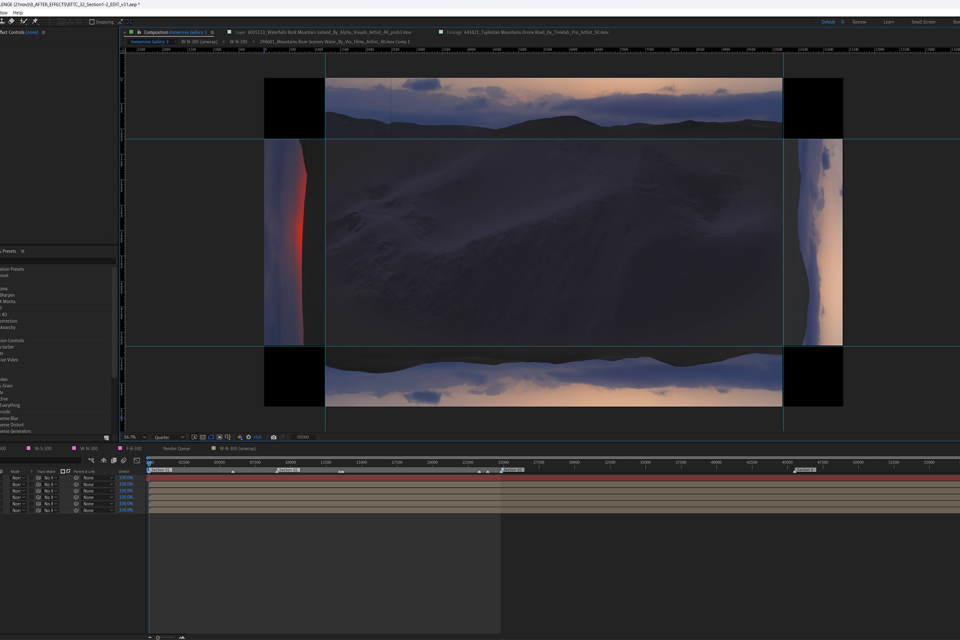Take a snapshot with the camera icon
Image resolution: width=960 pixels, height=640 pixels.
pyautogui.click(x=273, y=437)
